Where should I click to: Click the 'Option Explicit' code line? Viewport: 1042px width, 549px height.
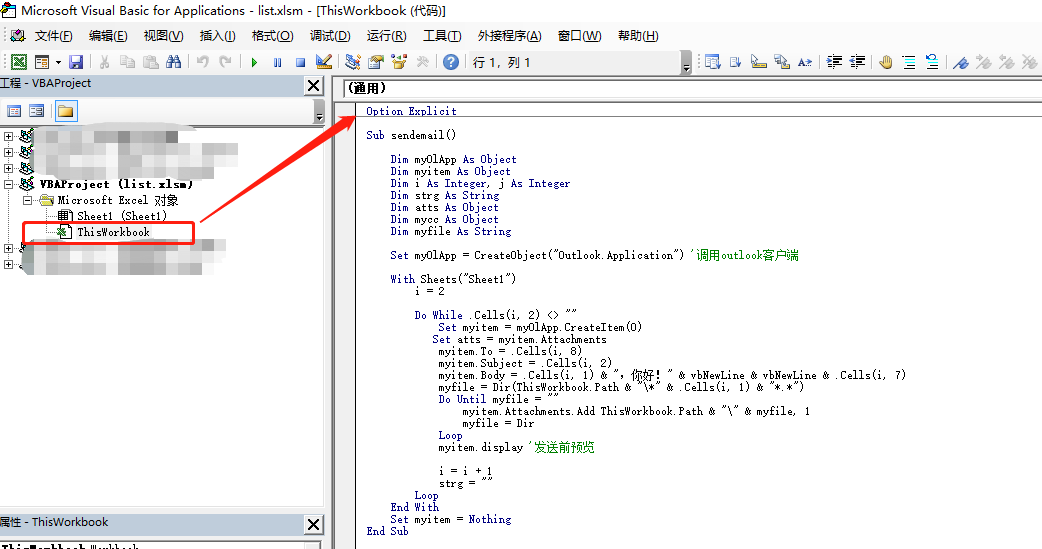[x=411, y=111]
